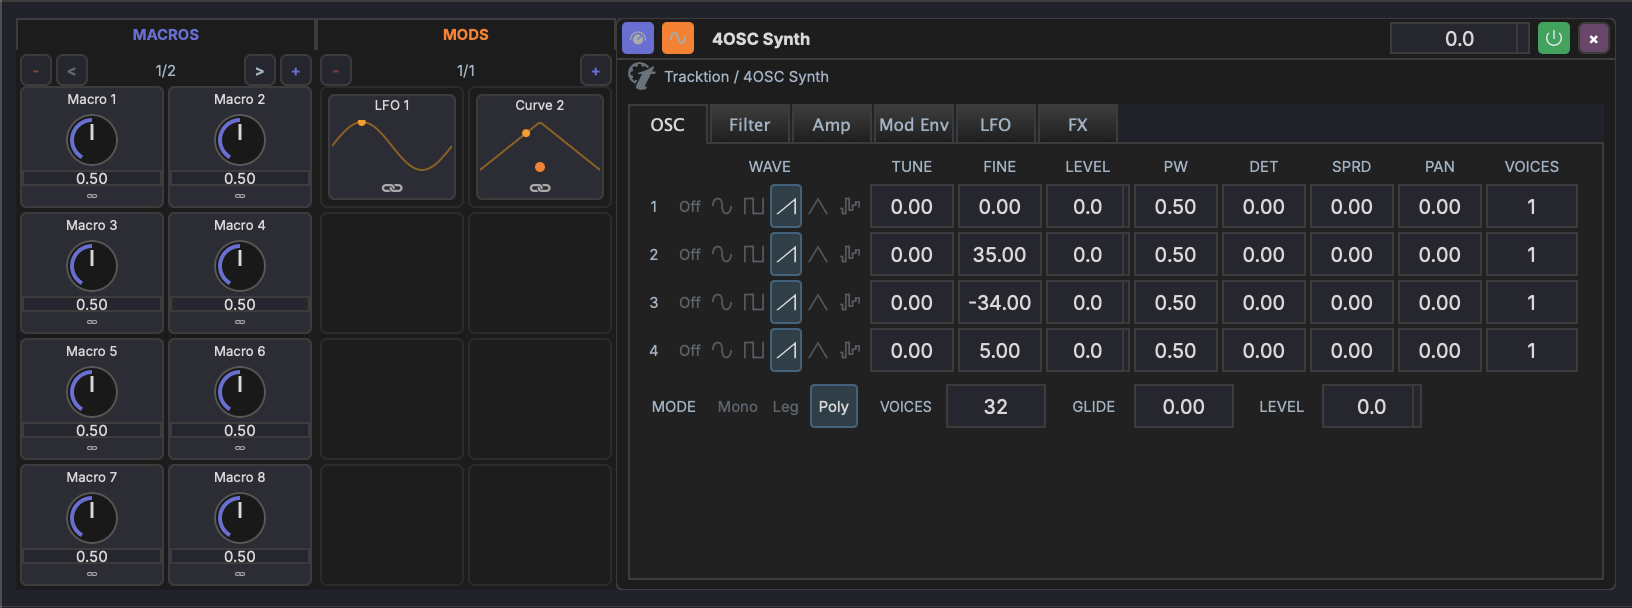Open the Amp tab
This screenshot has height=608, width=1632.
tap(832, 125)
